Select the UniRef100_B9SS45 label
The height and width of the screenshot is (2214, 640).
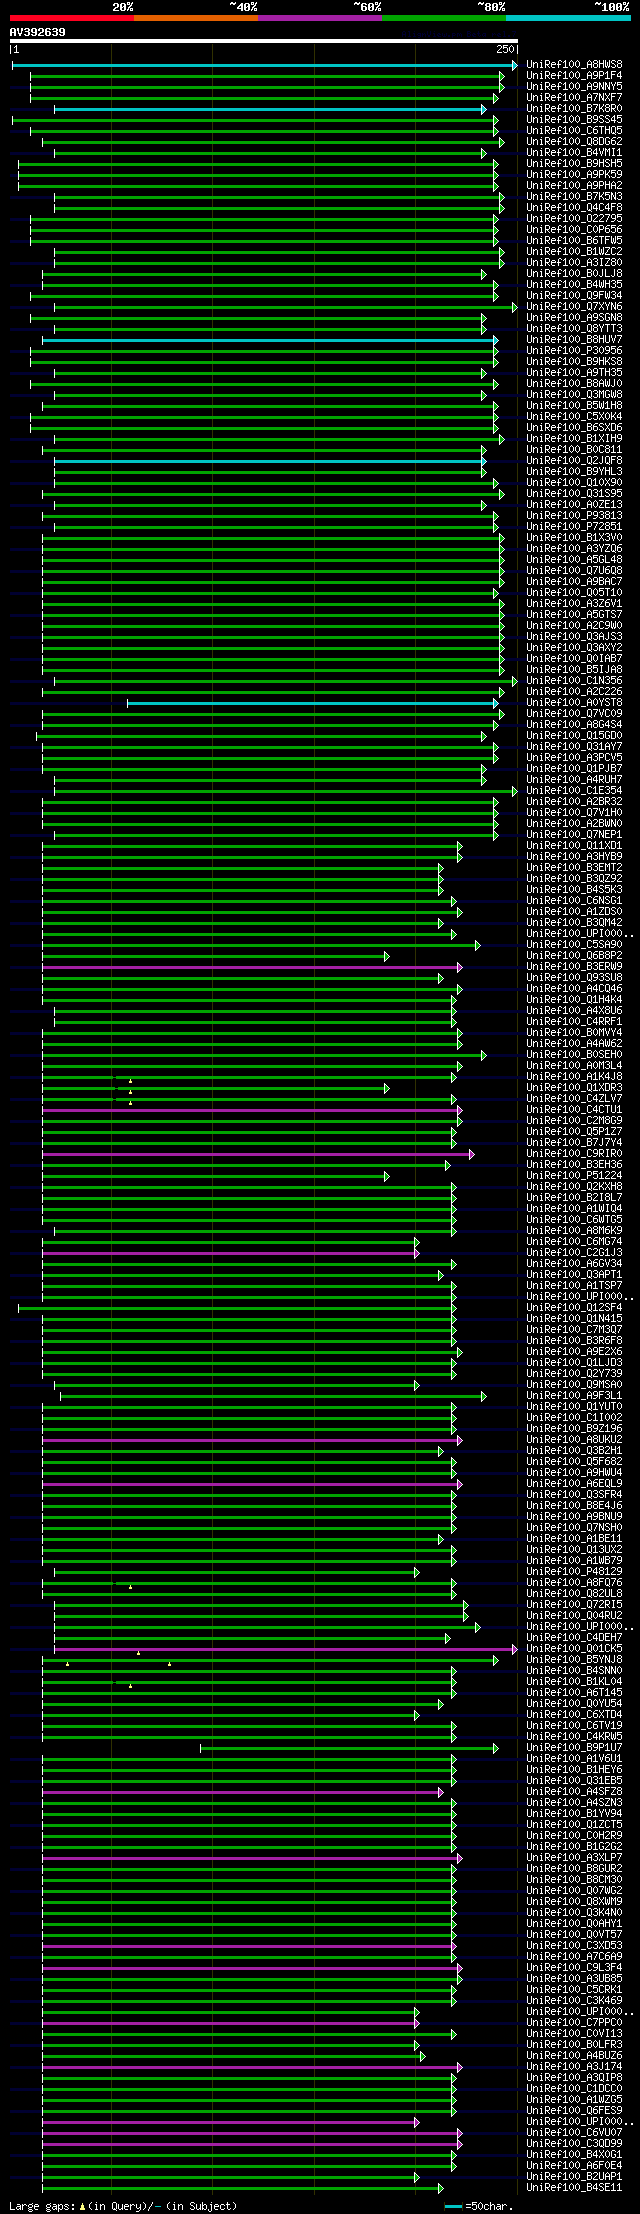[574, 120]
